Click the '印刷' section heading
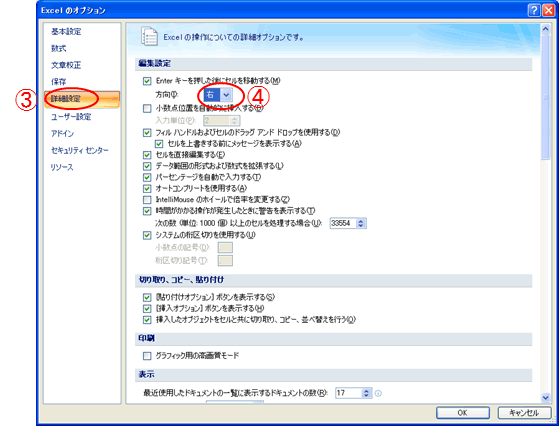559x426 pixels. [147, 338]
